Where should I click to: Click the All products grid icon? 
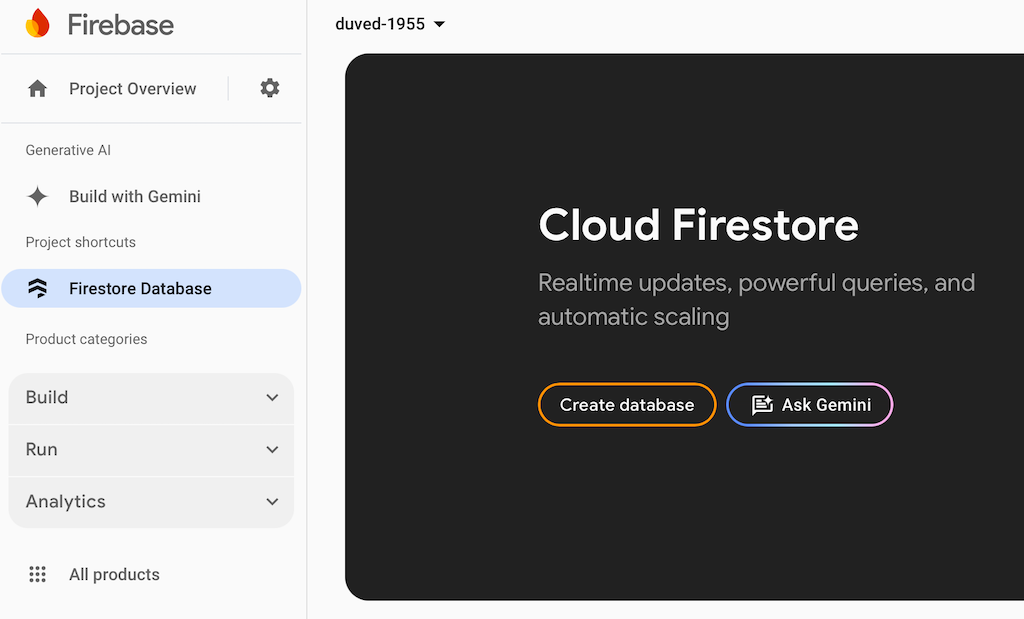pos(37,574)
